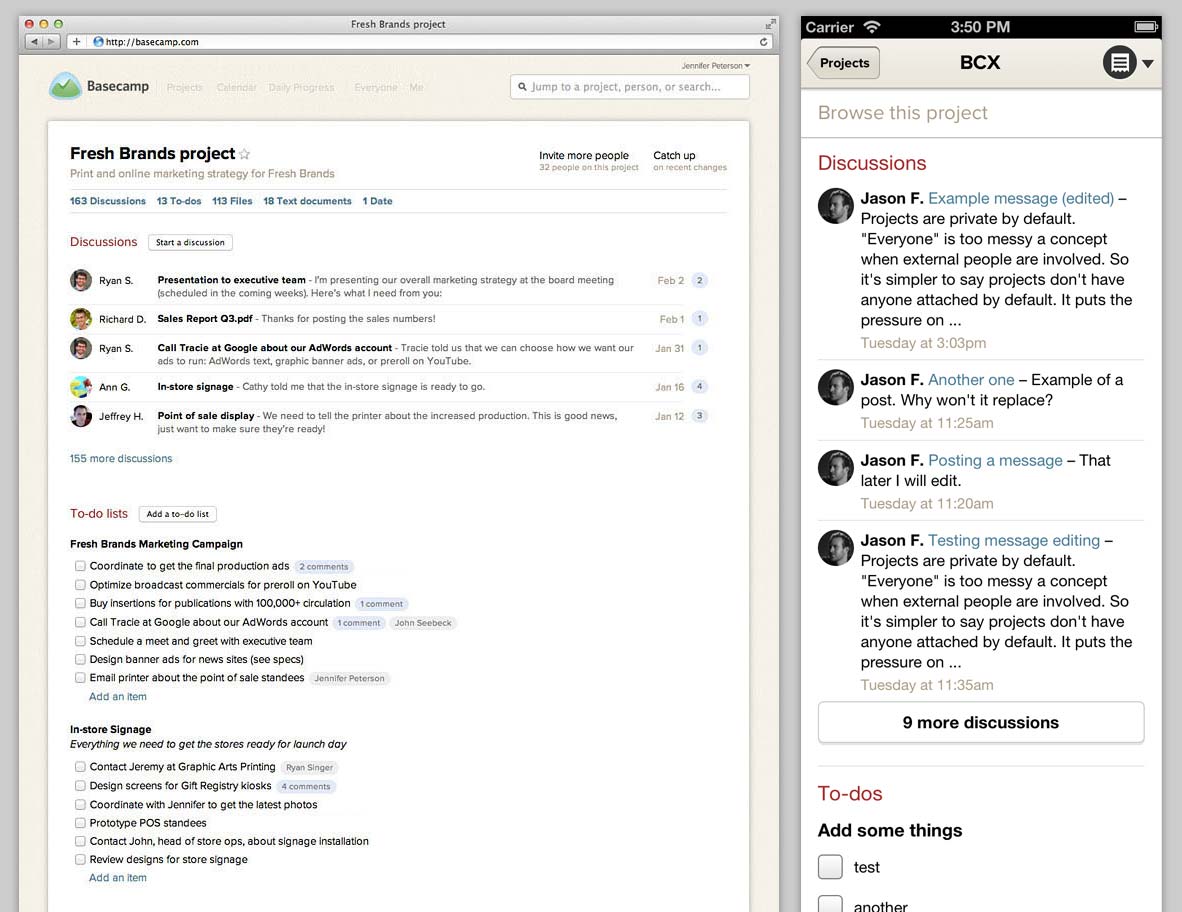The width and height of the screenshot is (1182, 912).
Task: Open Projects in Basecamp top navigation
Action: tap(185, 87)
